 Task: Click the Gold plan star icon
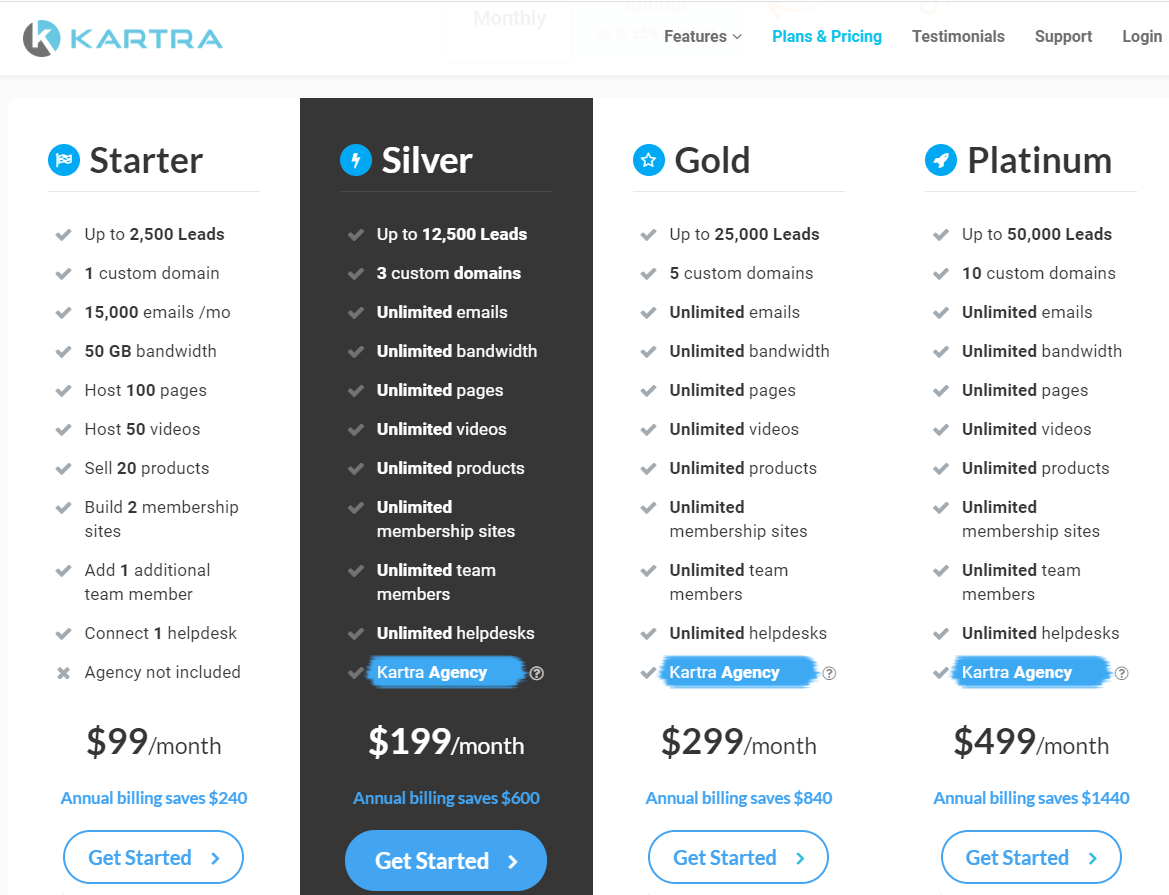point(649,160)
